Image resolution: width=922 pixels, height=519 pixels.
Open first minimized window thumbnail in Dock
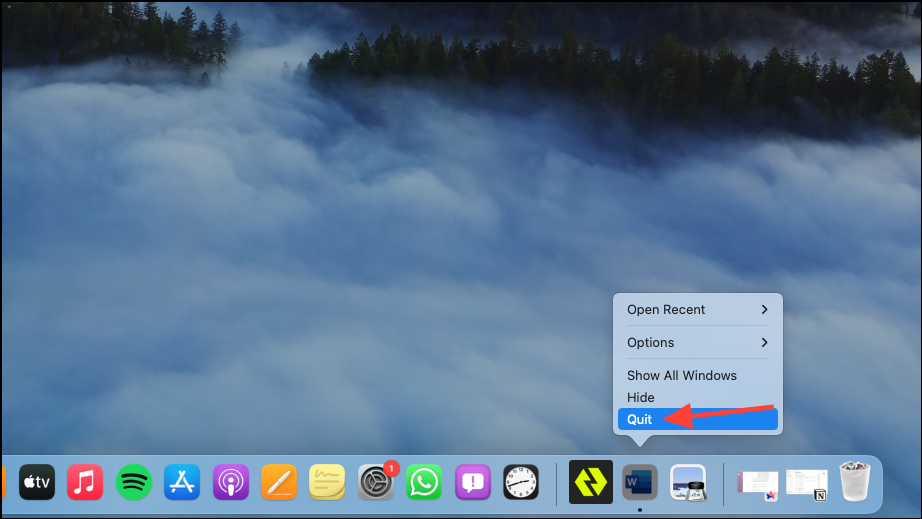[757, 484]
